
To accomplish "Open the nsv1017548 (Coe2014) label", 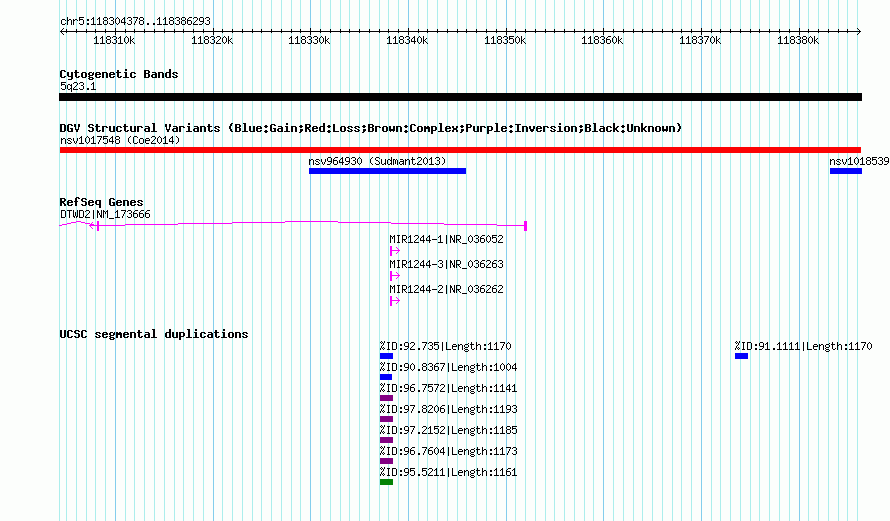I will coord(120,140).
